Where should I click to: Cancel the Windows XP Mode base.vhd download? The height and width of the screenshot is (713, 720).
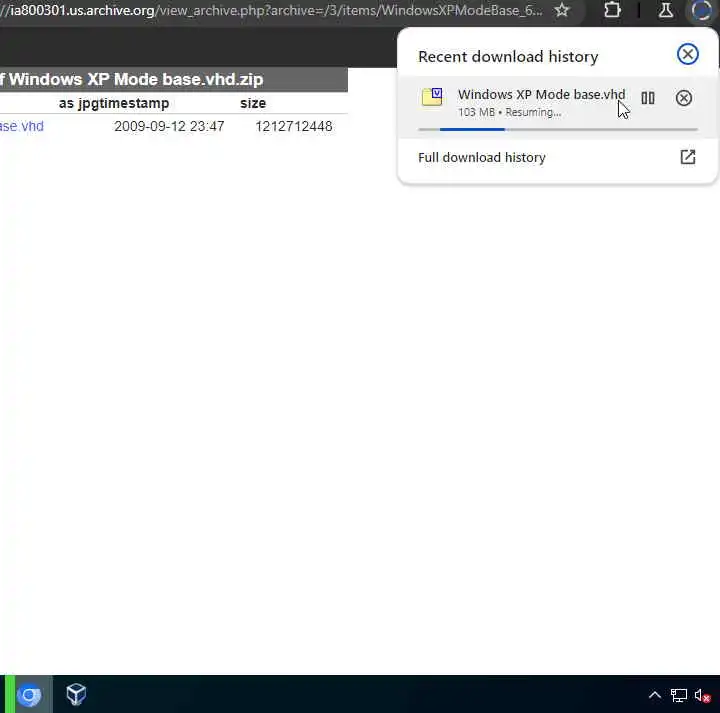point(683,98)
